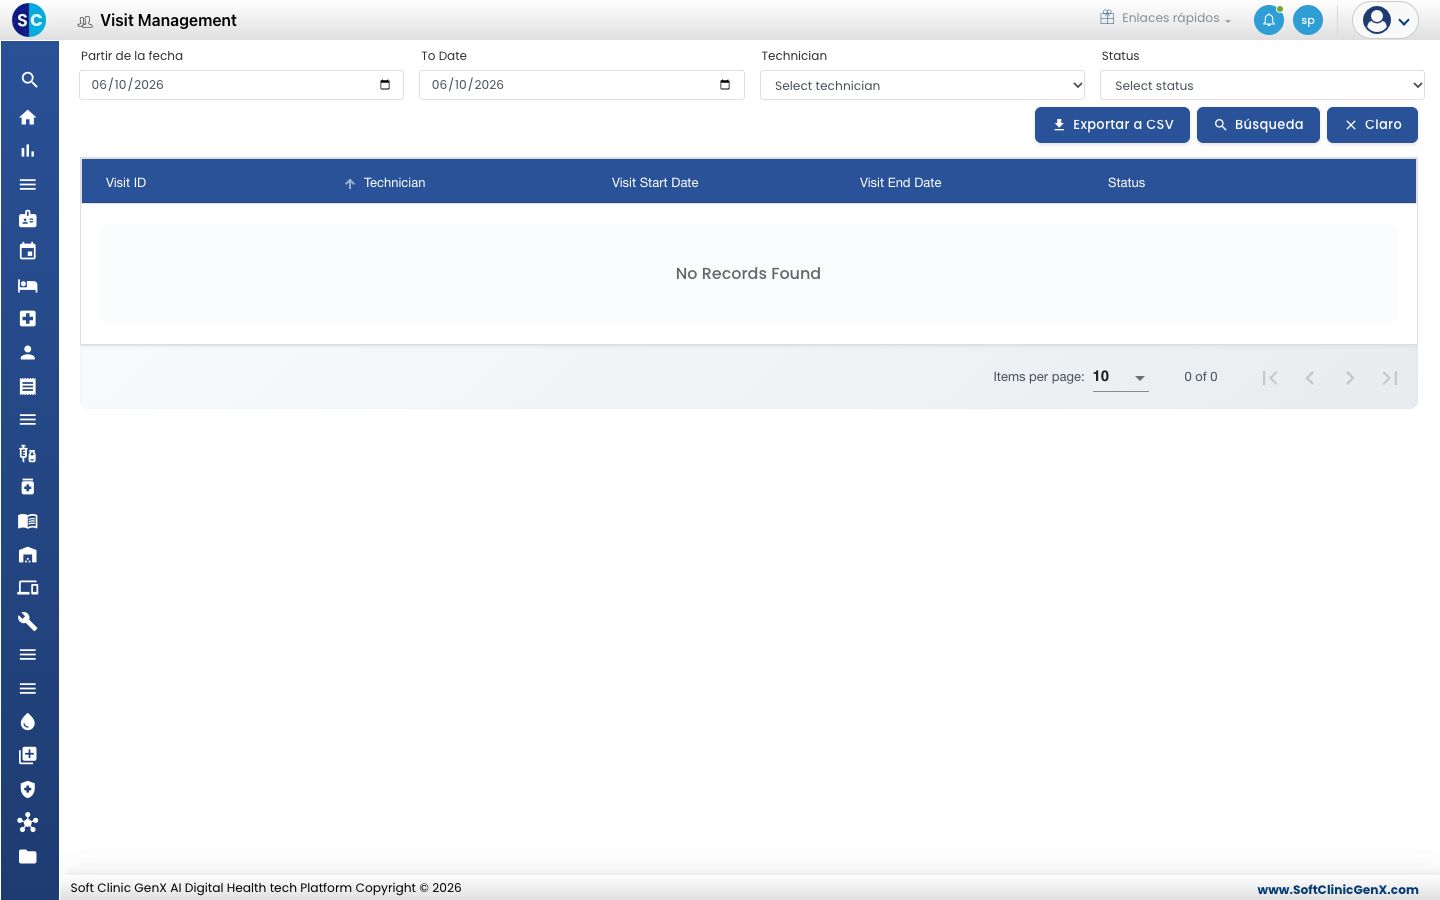The height and width of the screenshot is (900, 1440).
Task: Open the ID badge icon in the sidebar
Action: tap(28, 218)
